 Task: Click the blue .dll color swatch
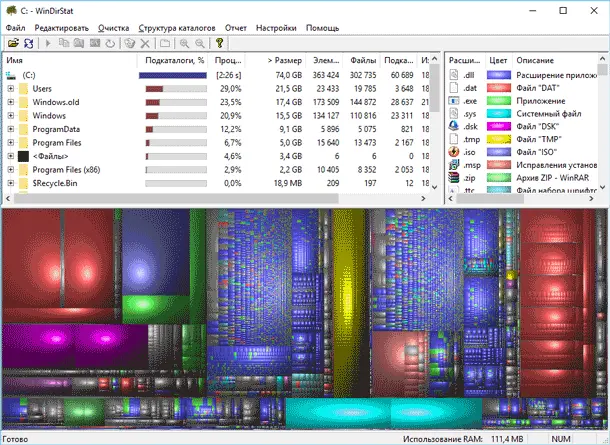tap(499, 75)
